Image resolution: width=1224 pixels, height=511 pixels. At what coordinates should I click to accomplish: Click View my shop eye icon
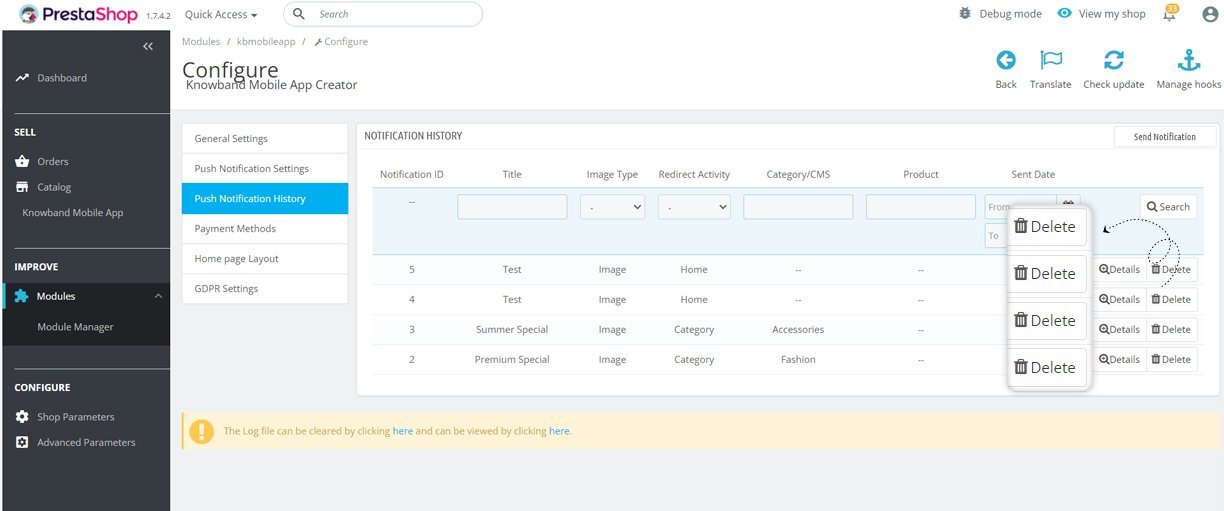pyautogui.click(x=1065, y=14)
